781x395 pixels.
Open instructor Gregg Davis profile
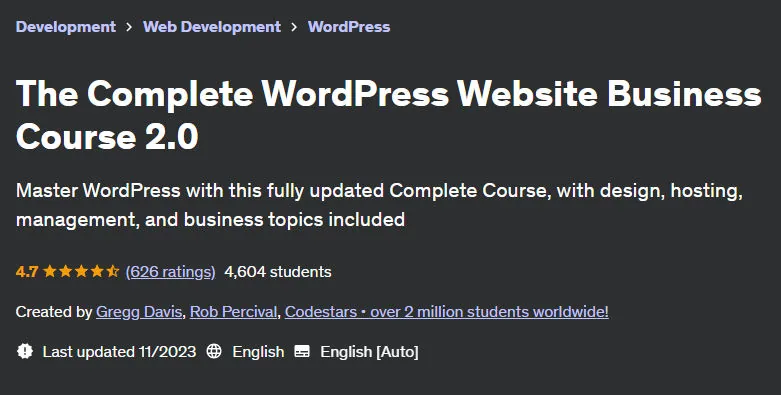[138, 312]
